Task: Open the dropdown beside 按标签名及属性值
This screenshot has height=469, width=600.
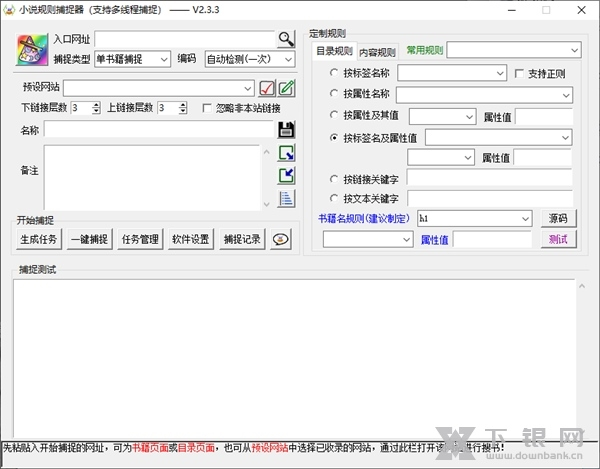Action: pos(499,138)
